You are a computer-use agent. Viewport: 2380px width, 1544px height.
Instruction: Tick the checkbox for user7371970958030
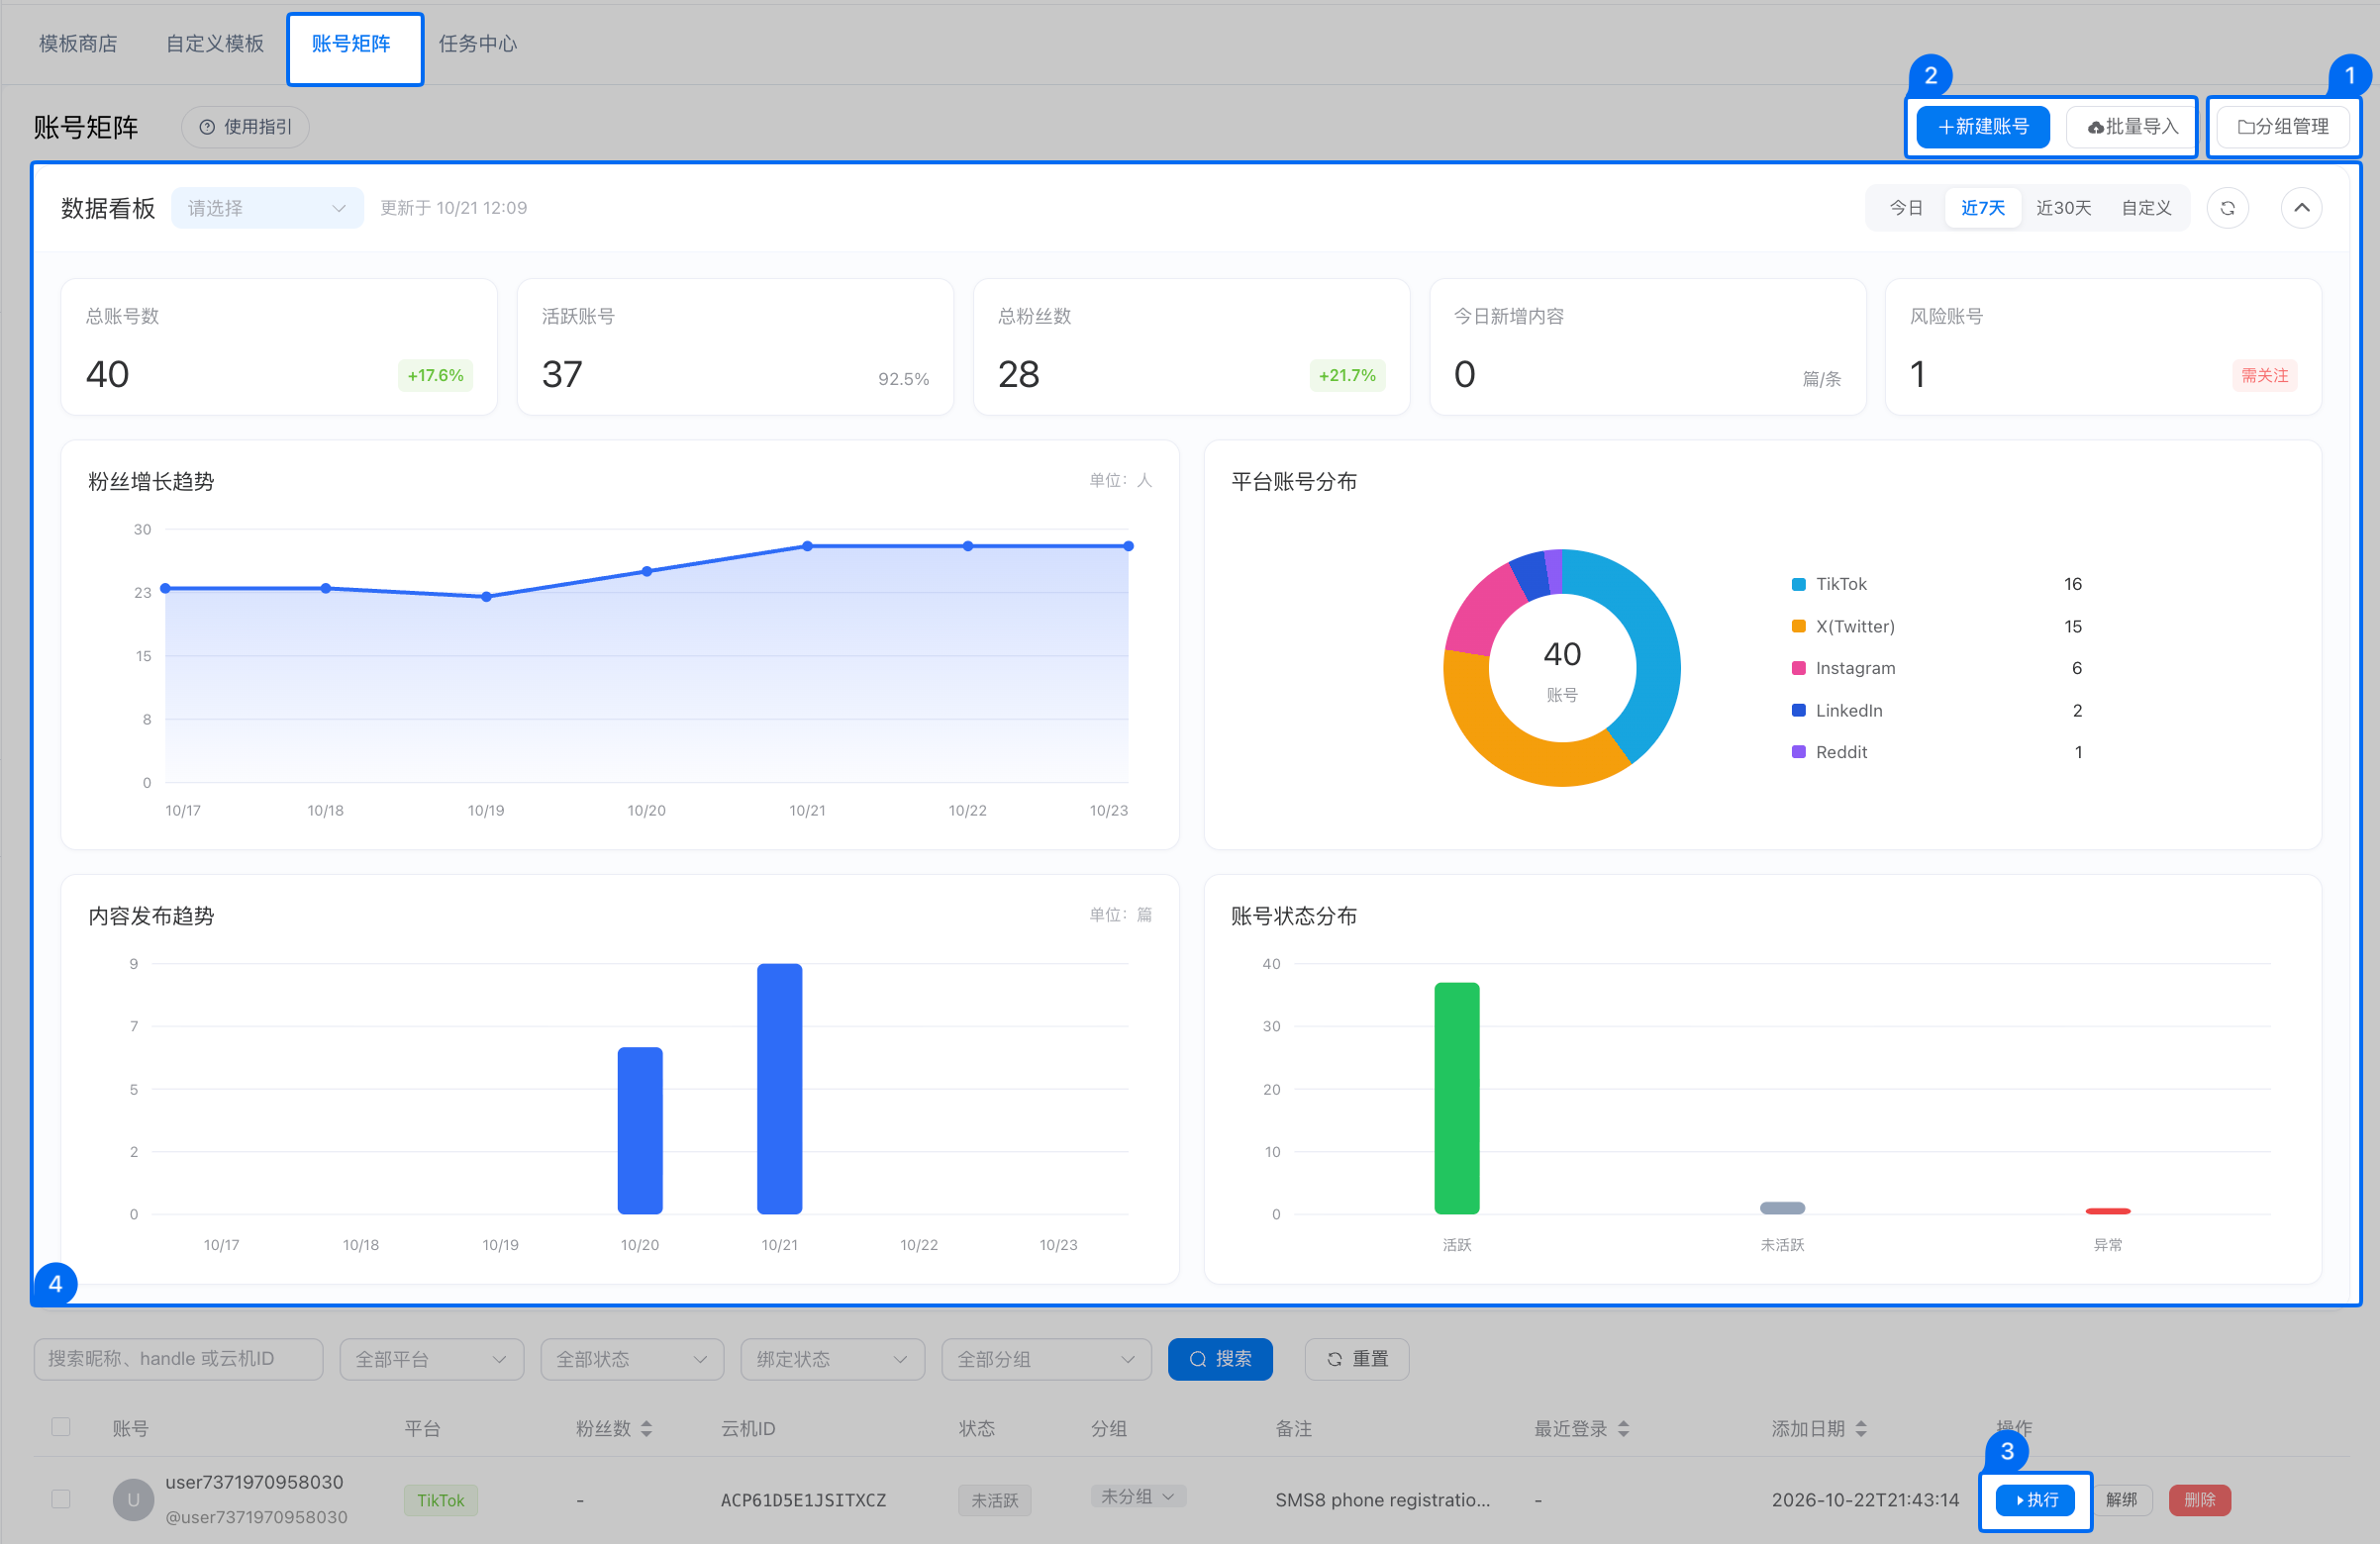pyautogui.click(x=61, y=1499)
